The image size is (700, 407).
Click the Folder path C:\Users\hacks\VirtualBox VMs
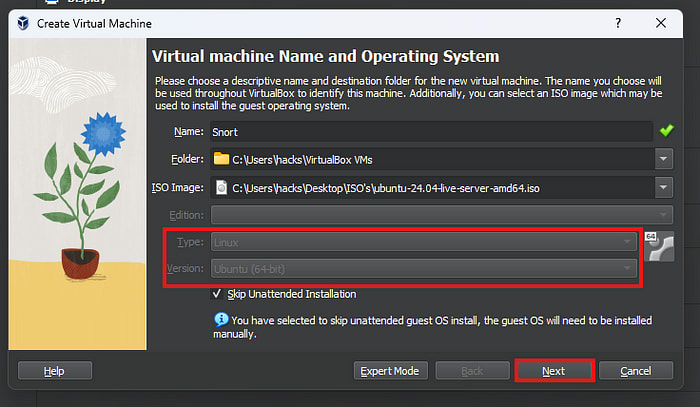point(302,160)
